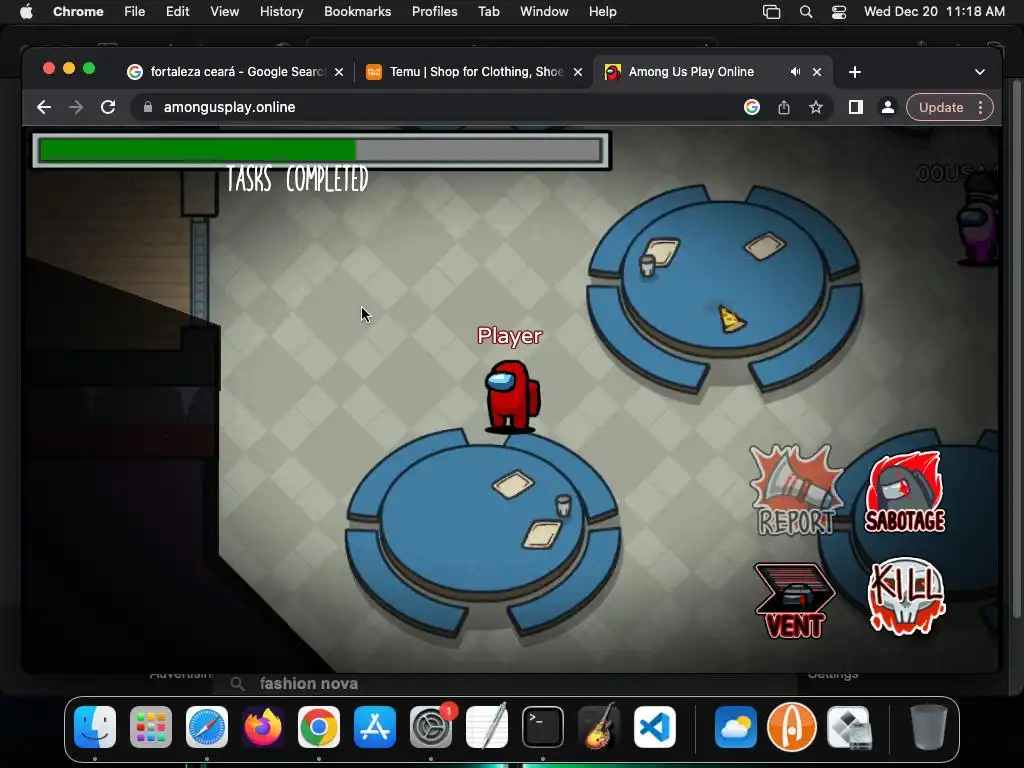
Task: Bookmark this page with the star icon
Action: [x=816, y=107]
